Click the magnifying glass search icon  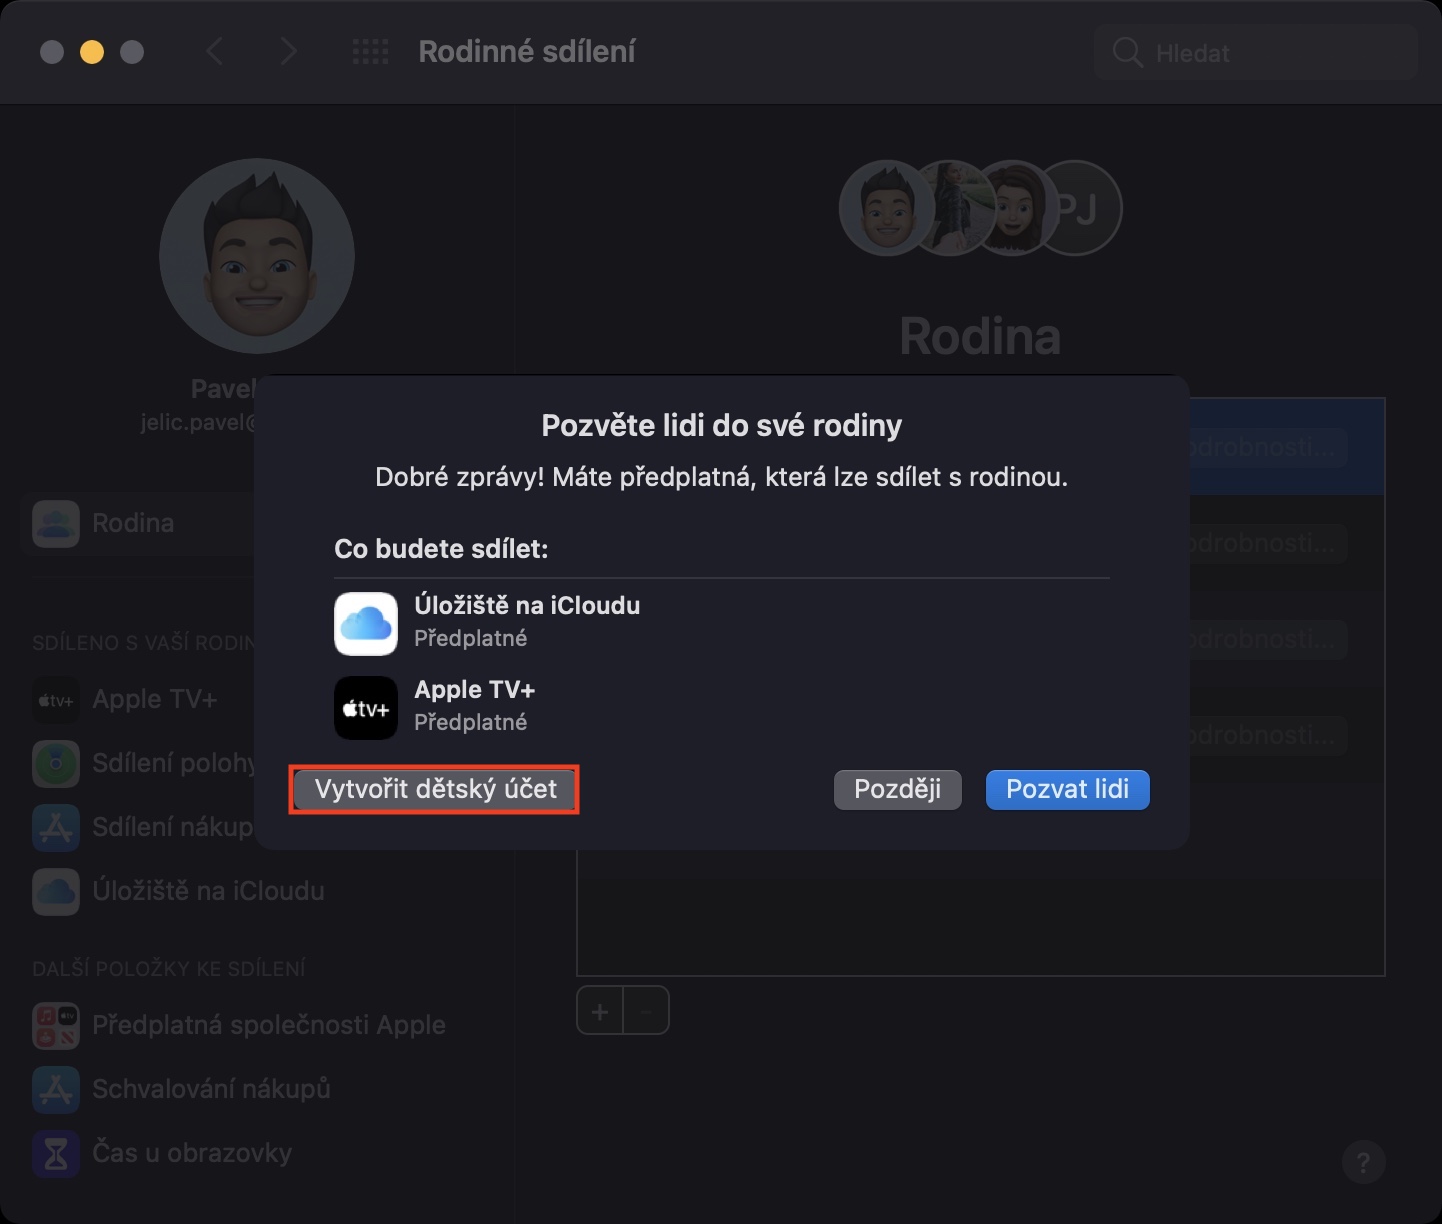pyautogui.click(x=1127, y=53)
